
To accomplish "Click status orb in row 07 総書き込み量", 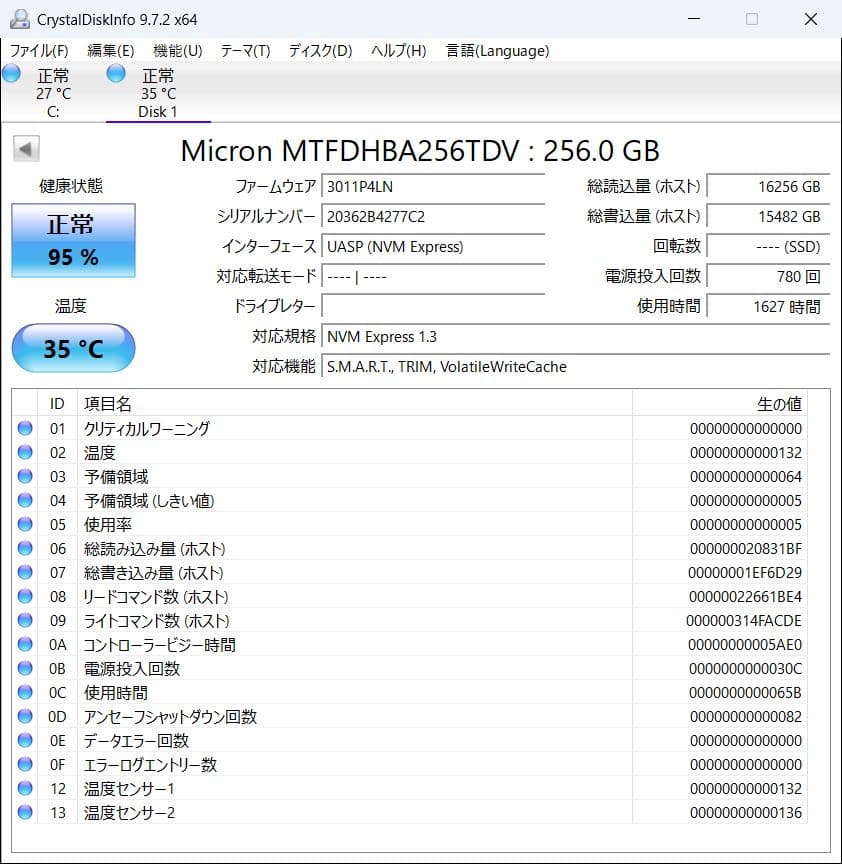I will pyautogui.click(x=25, y=573).
